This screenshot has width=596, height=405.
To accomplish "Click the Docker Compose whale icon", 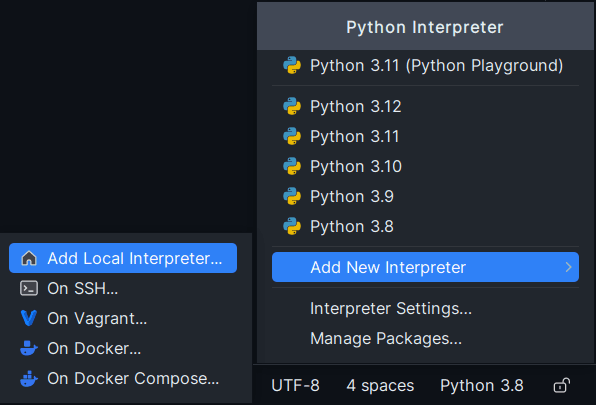I will pos(29,378).
